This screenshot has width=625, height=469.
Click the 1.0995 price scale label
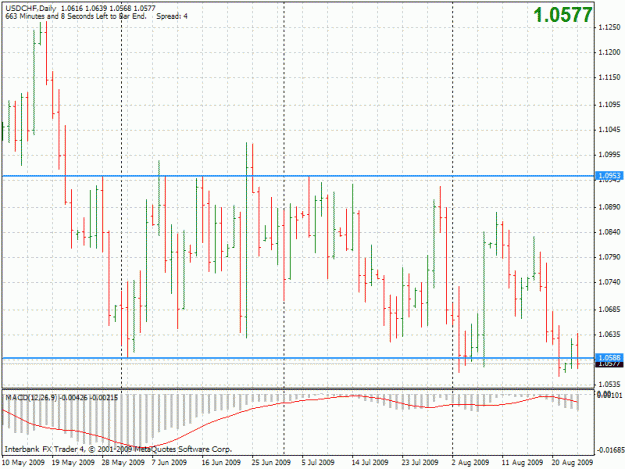point(609,155)
